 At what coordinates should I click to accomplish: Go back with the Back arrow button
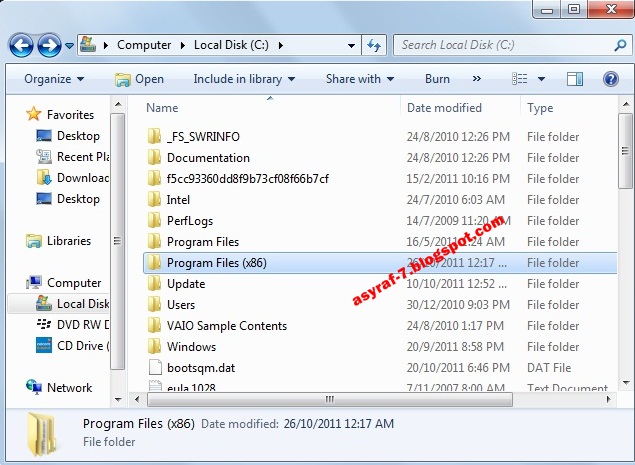pyautogui.click(x=21, y=45)
